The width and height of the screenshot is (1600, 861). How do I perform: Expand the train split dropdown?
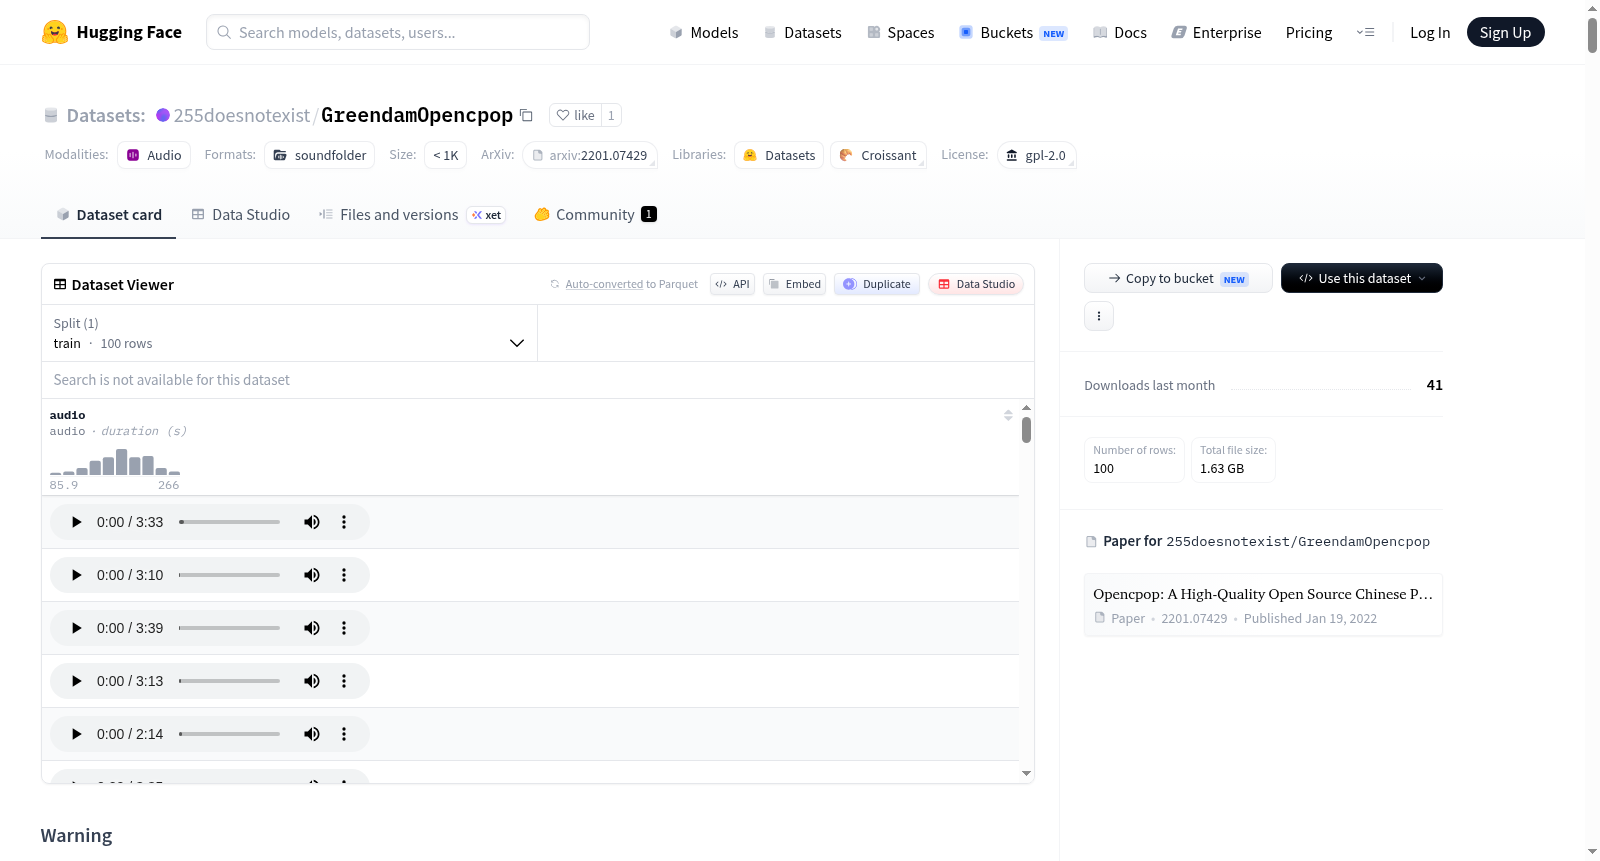[x=289, y=333]
